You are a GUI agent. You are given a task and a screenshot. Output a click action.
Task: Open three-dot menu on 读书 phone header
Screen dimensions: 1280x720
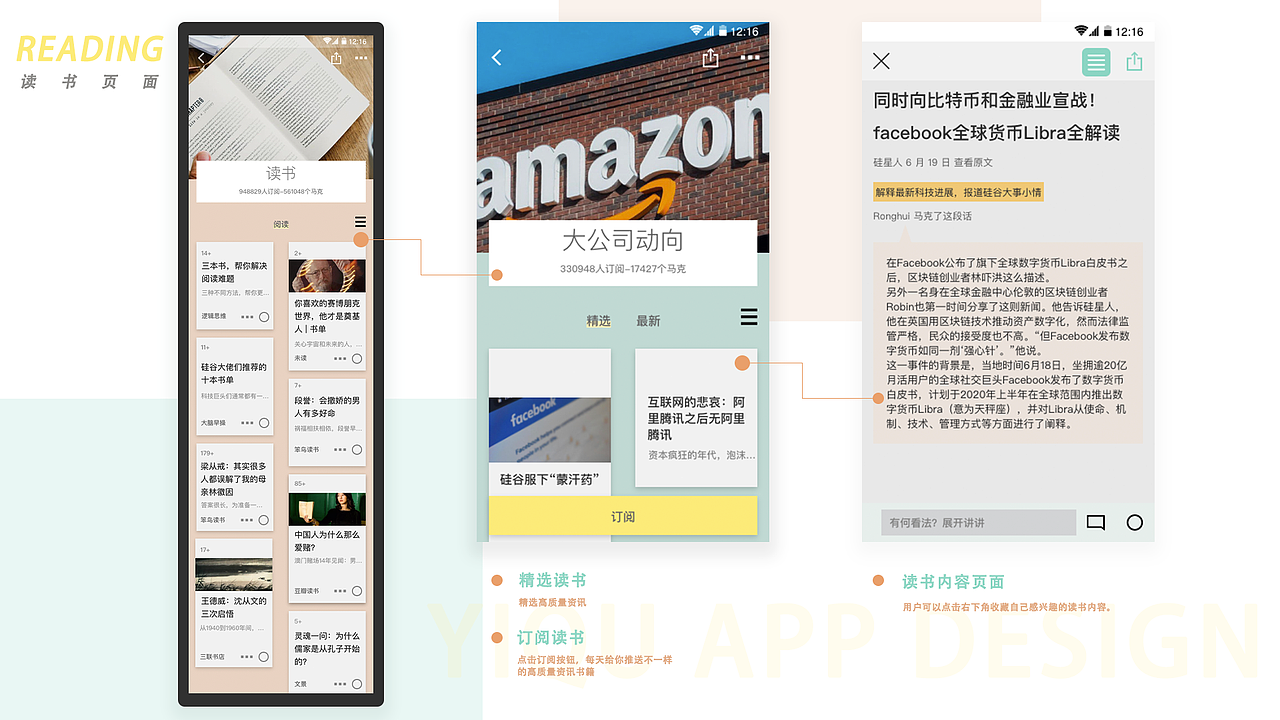point(360,58)
